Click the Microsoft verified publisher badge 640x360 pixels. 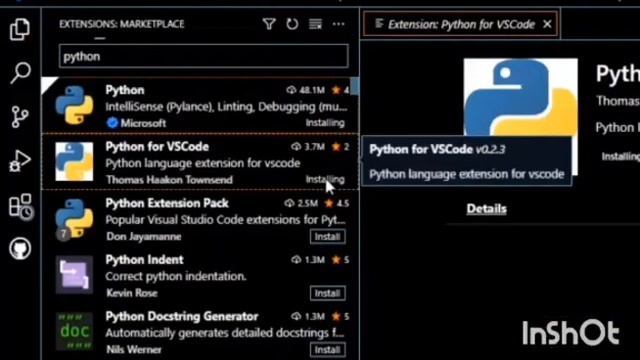(x=112, y=123)
